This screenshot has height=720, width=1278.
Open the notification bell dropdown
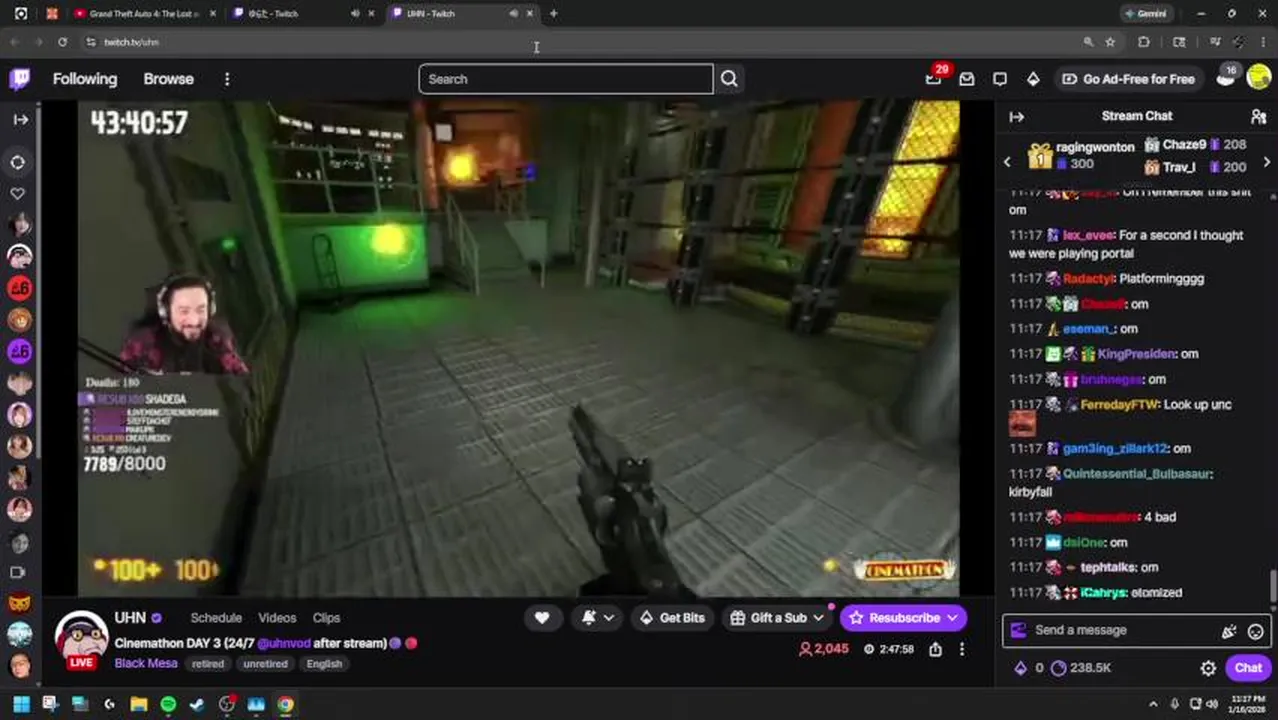point(598,618)
